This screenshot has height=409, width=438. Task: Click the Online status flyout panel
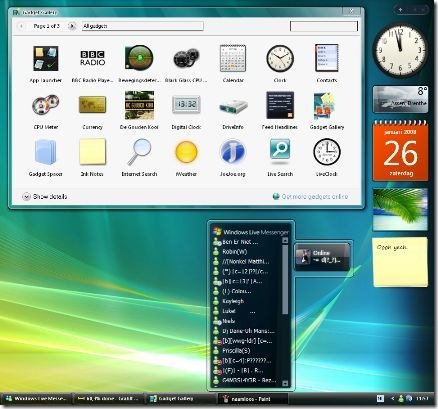tap(322, 256)
